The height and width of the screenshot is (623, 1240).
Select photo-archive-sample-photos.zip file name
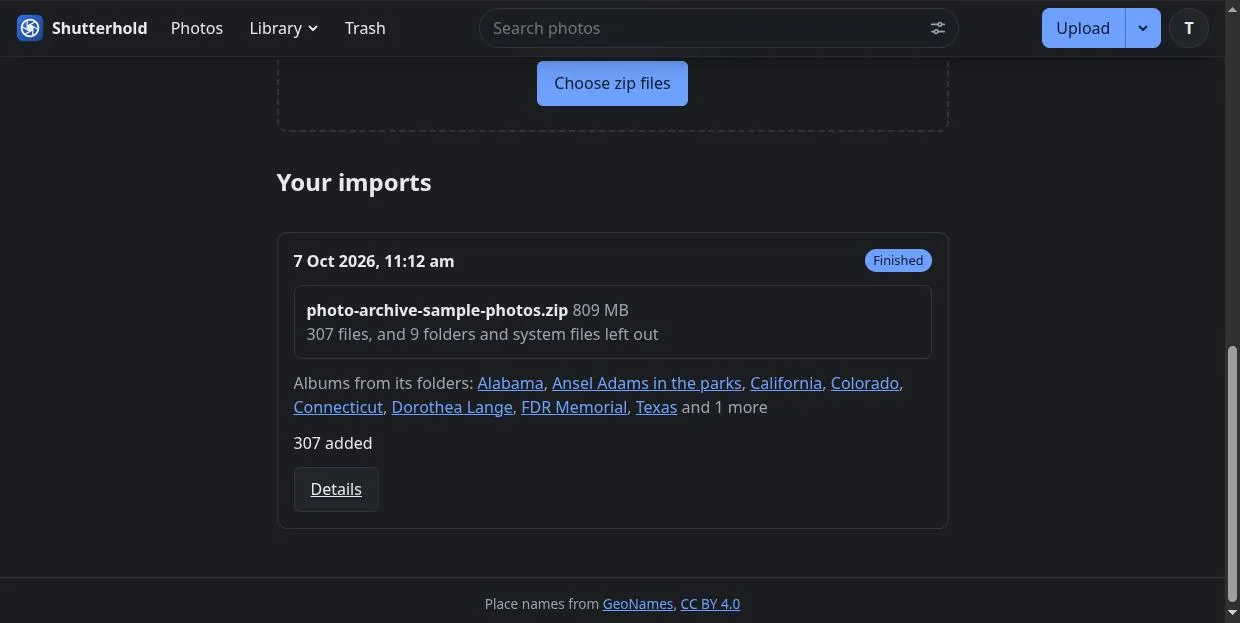point(437,310)
